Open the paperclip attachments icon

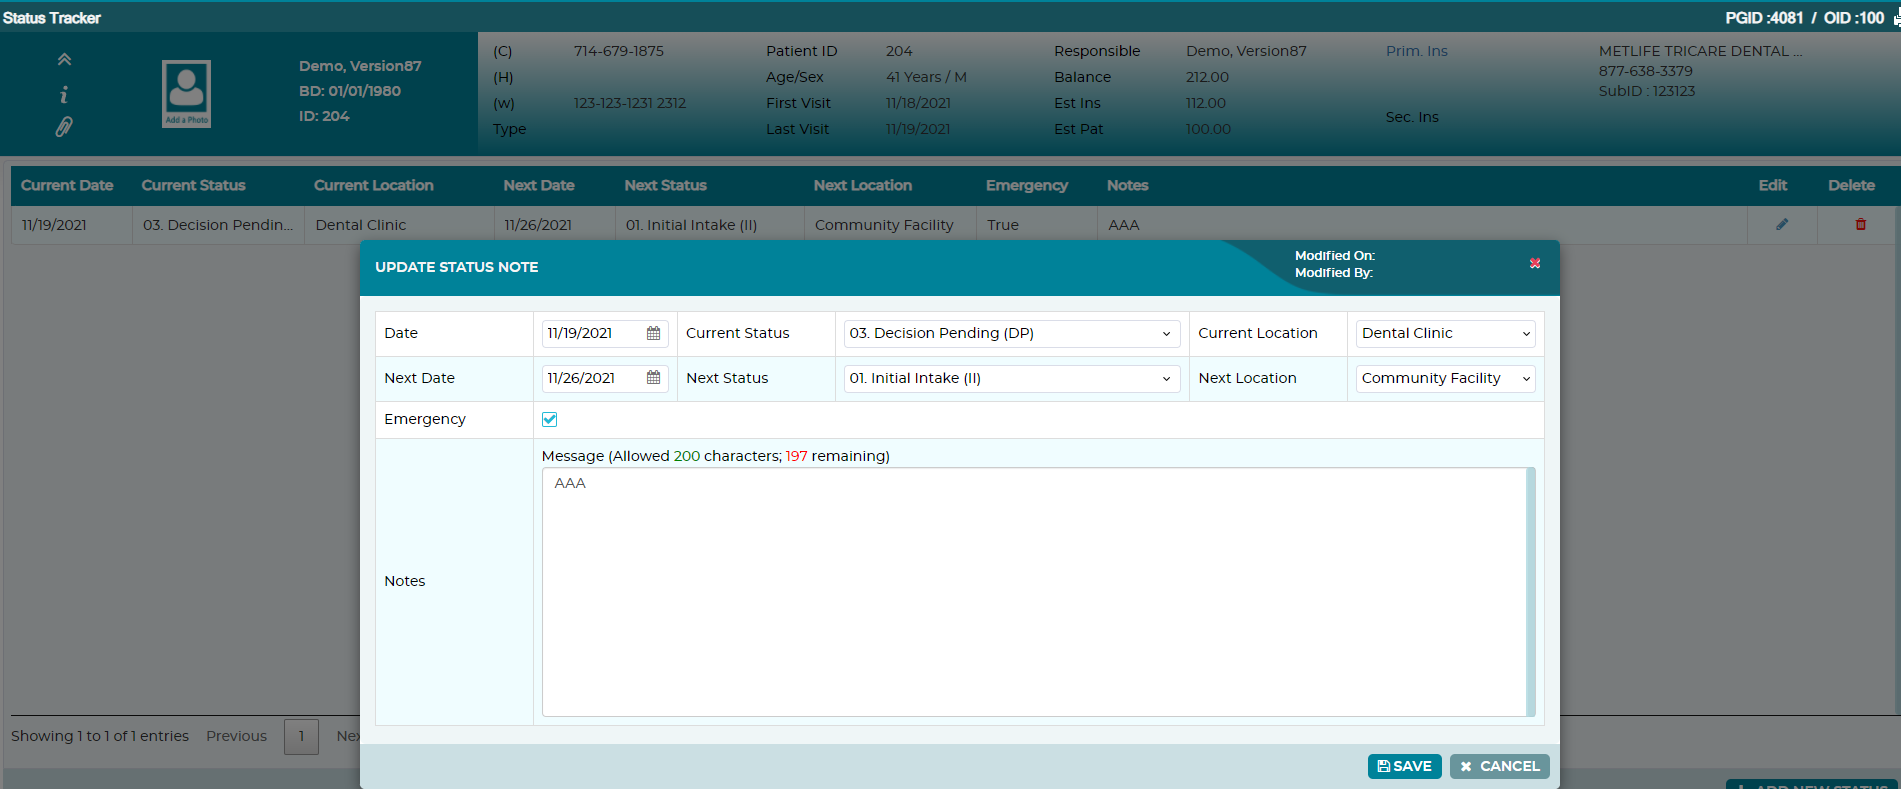click(64, 127)
